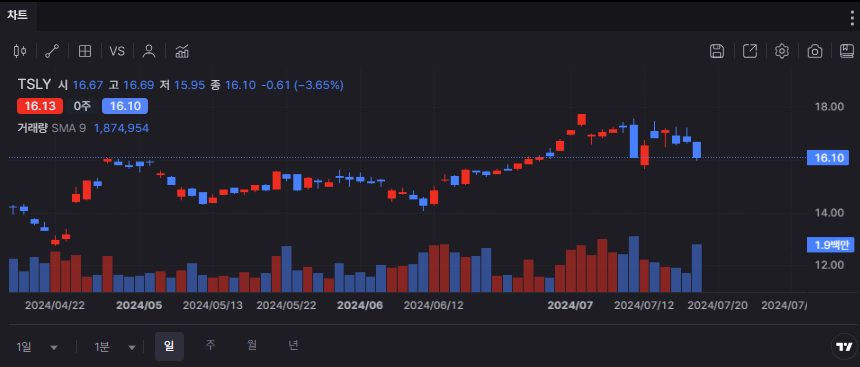The image size is (860, 367).
Task: Click the 2024/06 date label
Action: click(x=360, y=305)
